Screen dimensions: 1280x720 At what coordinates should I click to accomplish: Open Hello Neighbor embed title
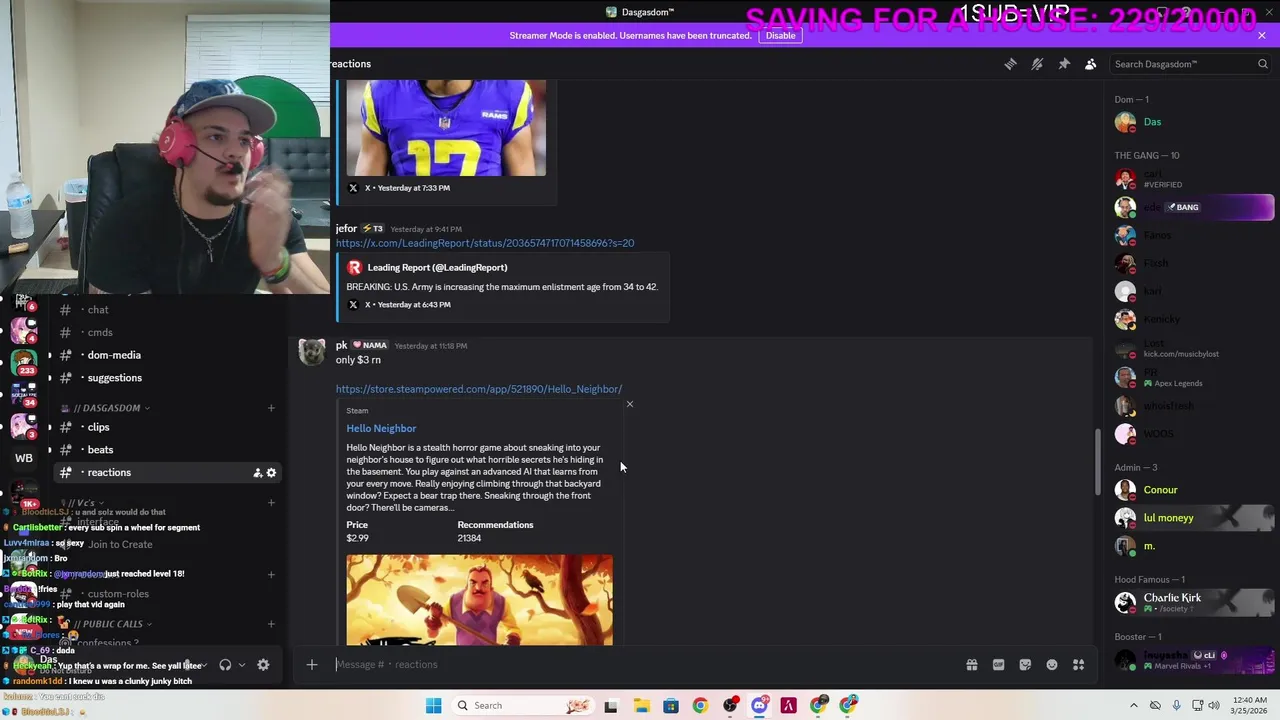click(x=381, y=428)
